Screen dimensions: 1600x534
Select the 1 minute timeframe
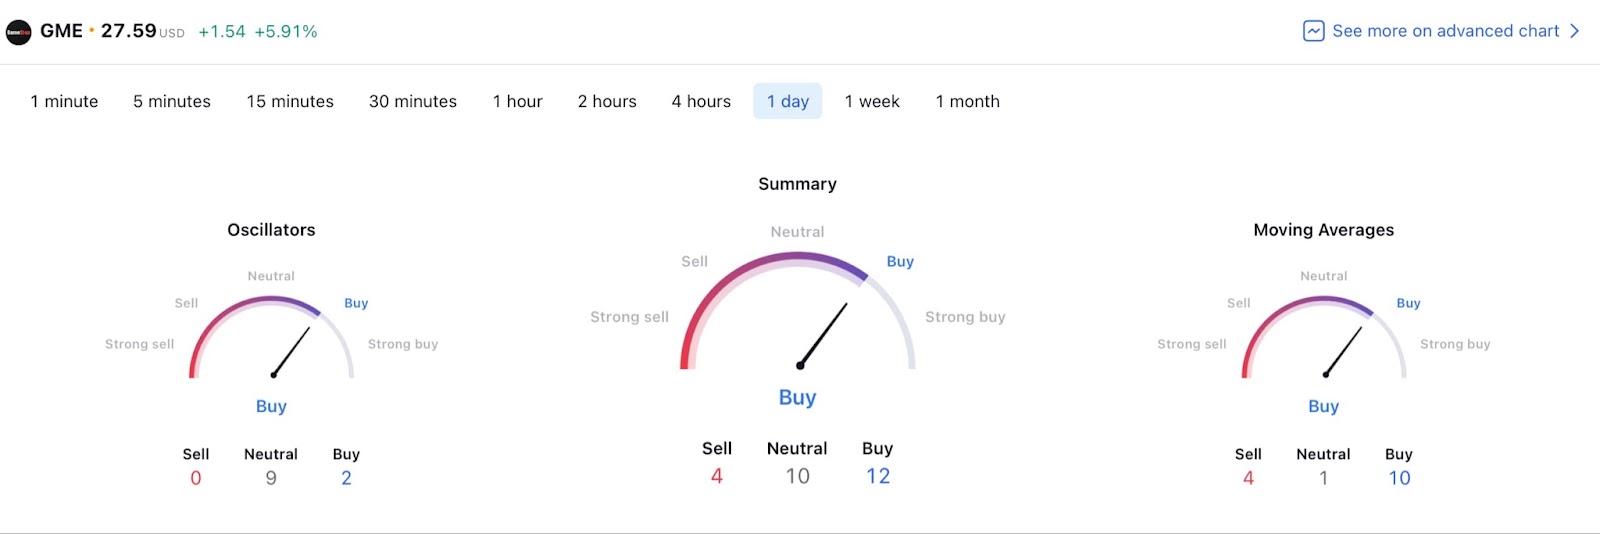click(64, 101)
